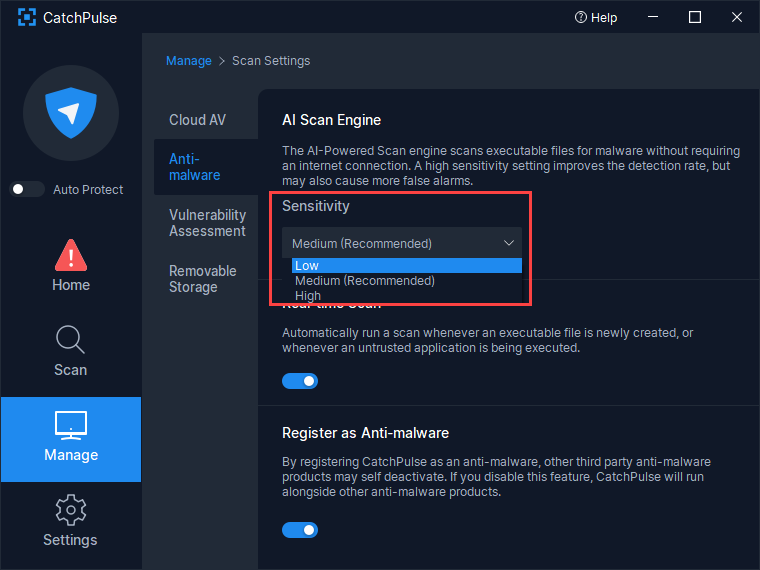
Task: Click the blue shield protection status icon
Action: (70, 113)
